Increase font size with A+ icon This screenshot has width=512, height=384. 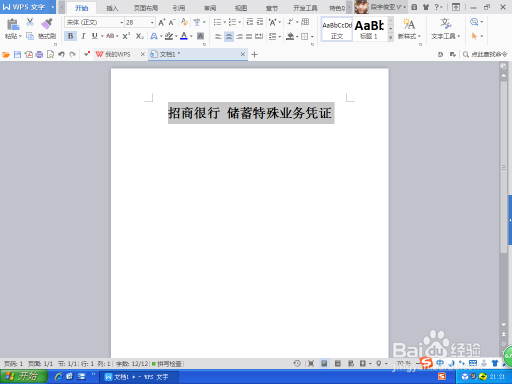pyautogui.click(x=162, y=22)
